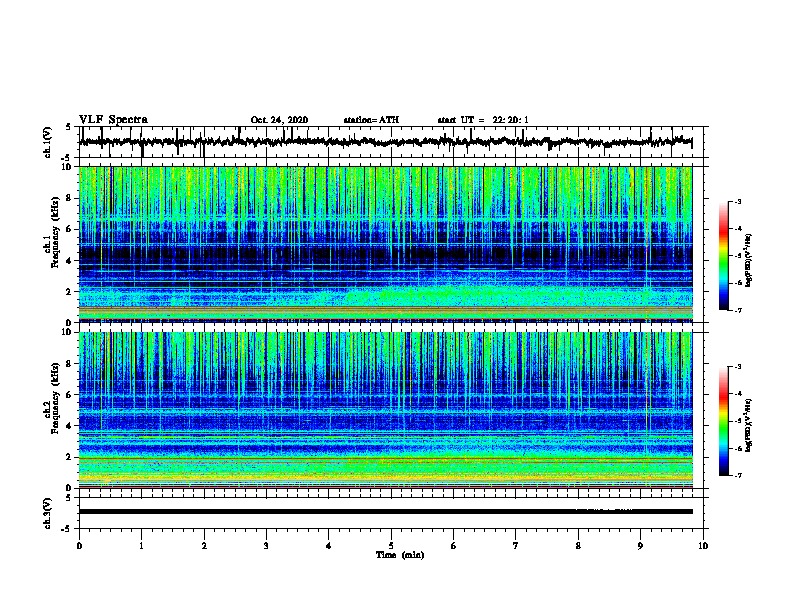The height and width of the screenshot is (612, 792).
Task: Click the ch.1 PSD color scale bar
Action: 724,256
